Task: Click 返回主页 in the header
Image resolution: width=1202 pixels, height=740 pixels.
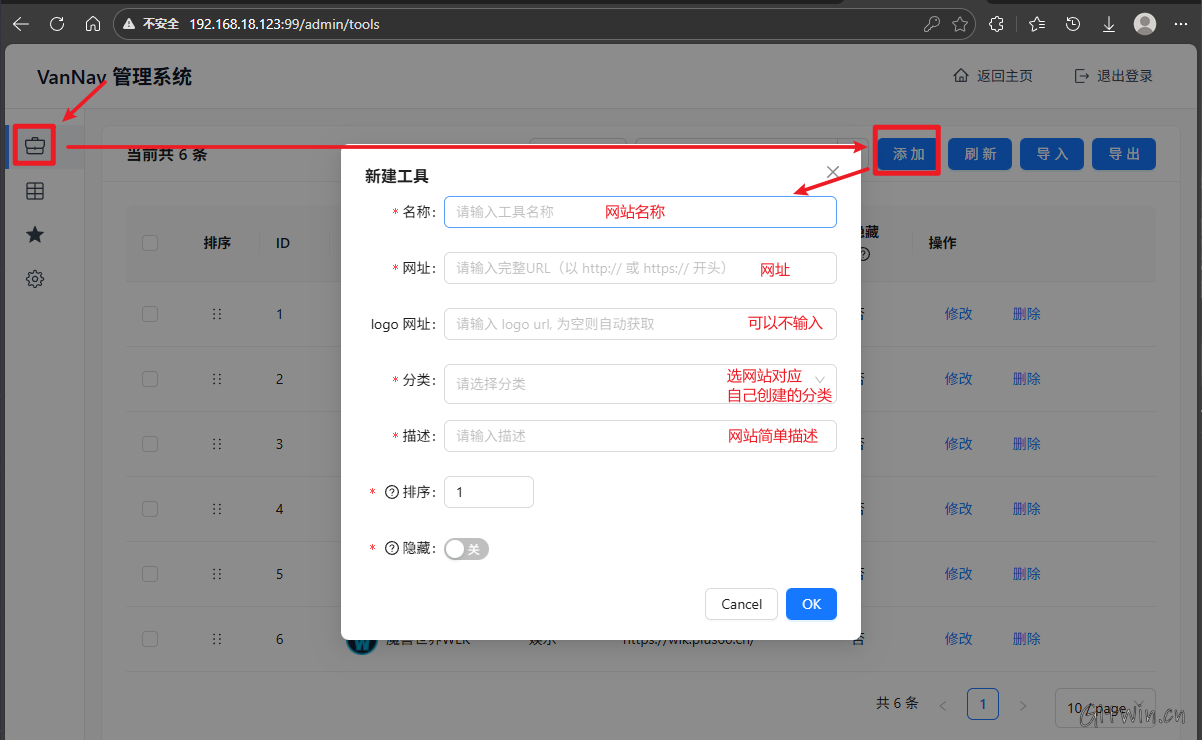Action: point(993,76)
